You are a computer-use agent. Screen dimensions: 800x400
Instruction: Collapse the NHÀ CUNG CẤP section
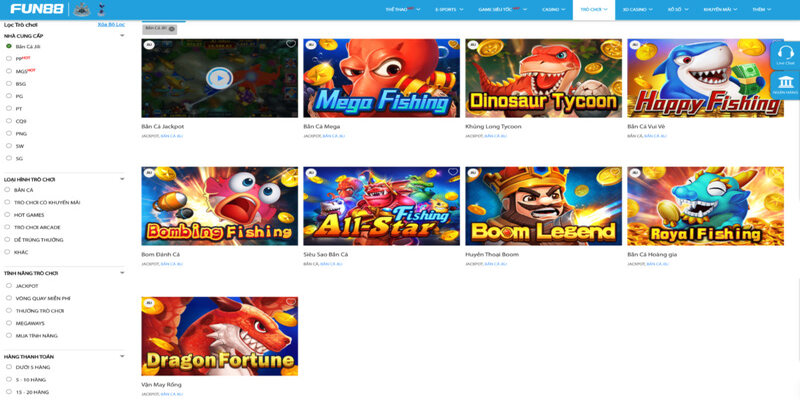pyautogui.click(x=122, y=36)
